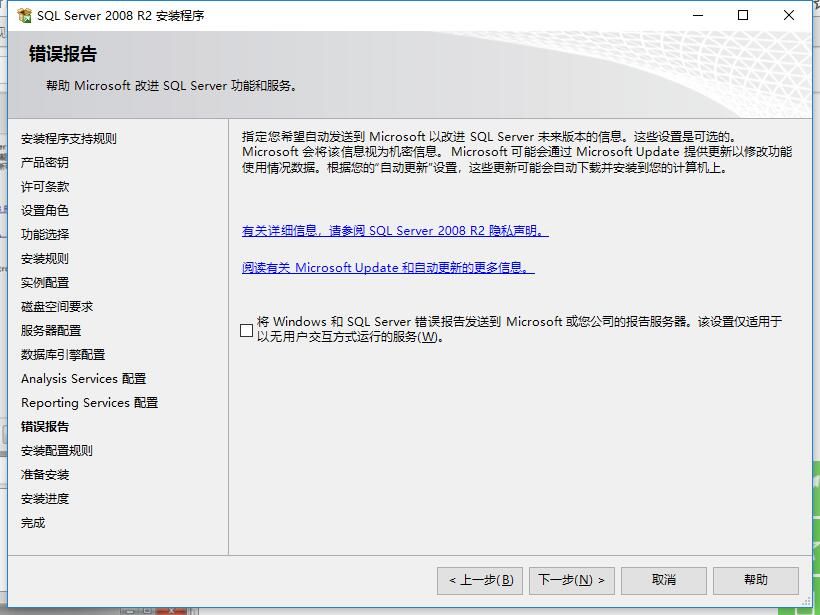This screenshot has width=820, height=615.
Task: Open the Microsoft Update and automatic updates information link
Action: click(388, 267)
